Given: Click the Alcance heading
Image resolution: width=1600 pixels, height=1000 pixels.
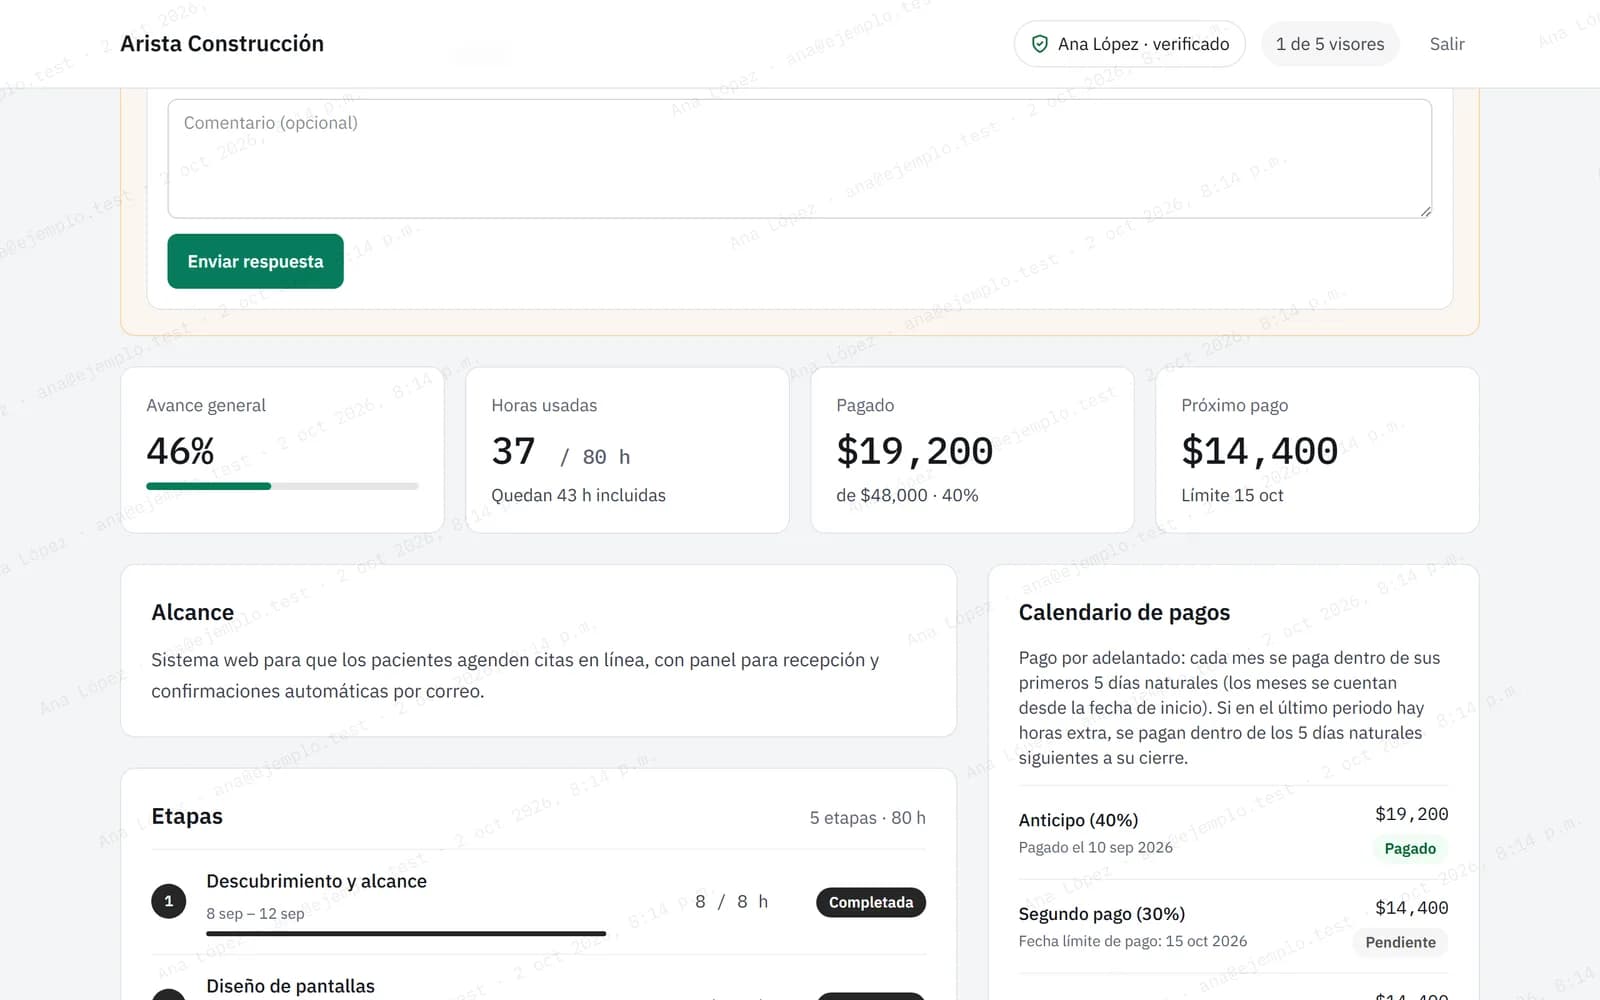Looking at the screenshot, I should pos(192,612).
